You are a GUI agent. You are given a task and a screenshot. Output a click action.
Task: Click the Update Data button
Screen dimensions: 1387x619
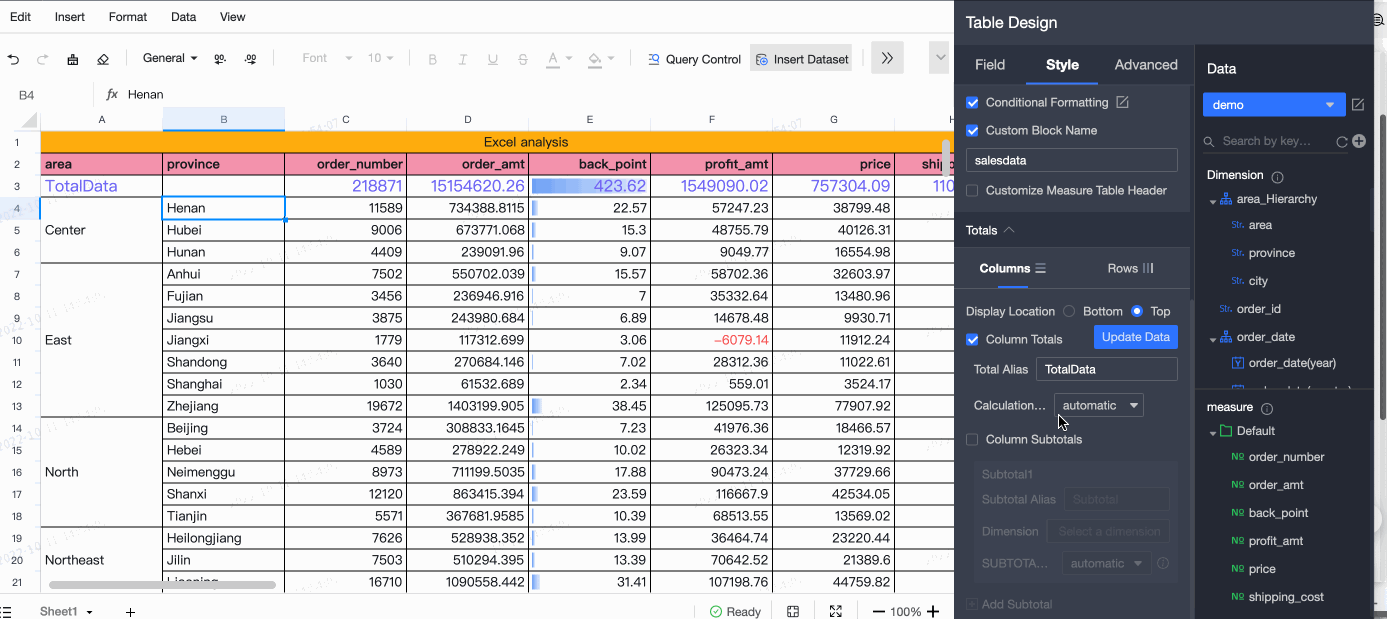tap(1136, 337)
